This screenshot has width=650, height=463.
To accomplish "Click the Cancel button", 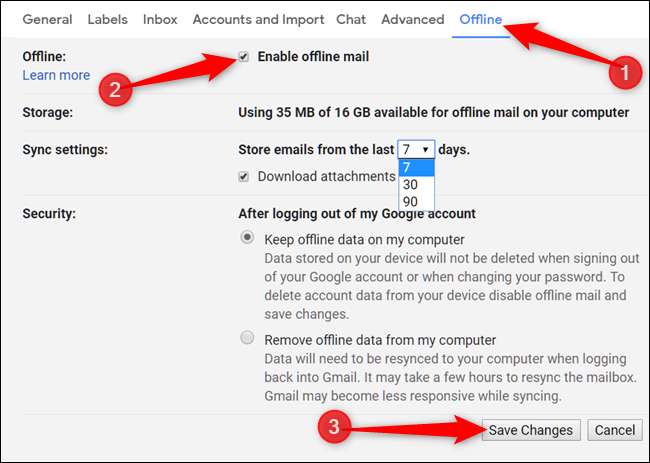I will [x=614, y=430].
